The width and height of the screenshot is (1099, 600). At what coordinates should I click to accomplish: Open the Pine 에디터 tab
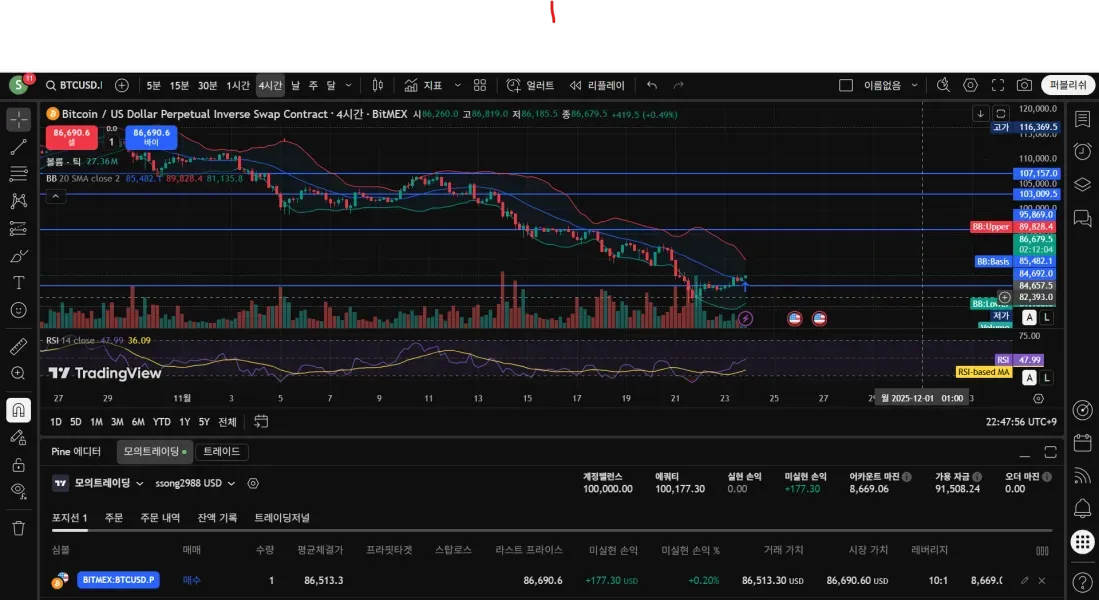76,451
